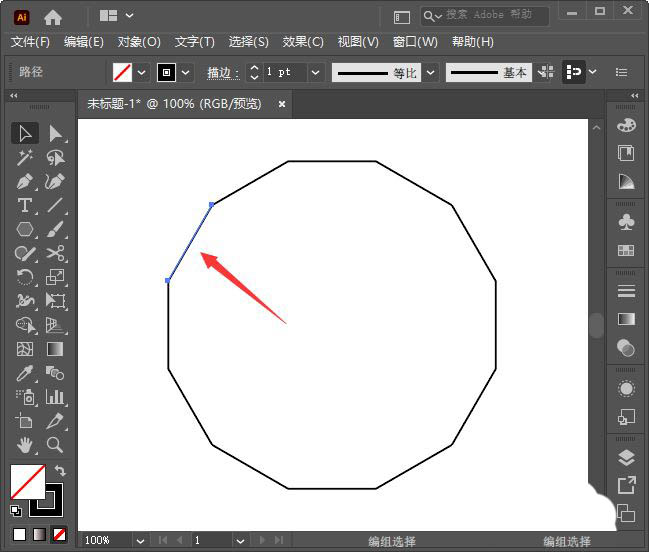Select the Magic Wand tool
This screenshot has width=649, height=552.
coord(25,158)
